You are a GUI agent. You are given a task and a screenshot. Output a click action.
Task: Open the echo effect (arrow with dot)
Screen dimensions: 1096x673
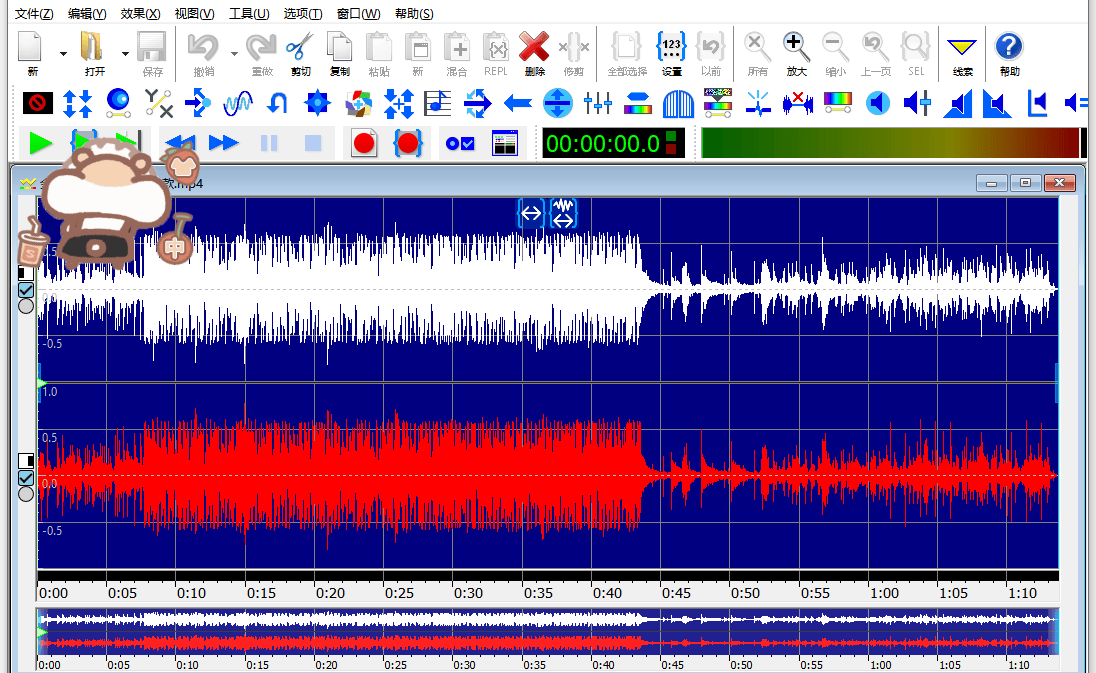tap(199, 103)
